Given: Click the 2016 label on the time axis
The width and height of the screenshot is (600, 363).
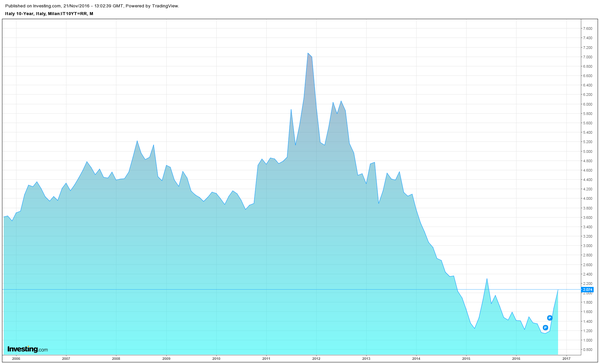Looking at the screenshot, I should pos(517,358).
